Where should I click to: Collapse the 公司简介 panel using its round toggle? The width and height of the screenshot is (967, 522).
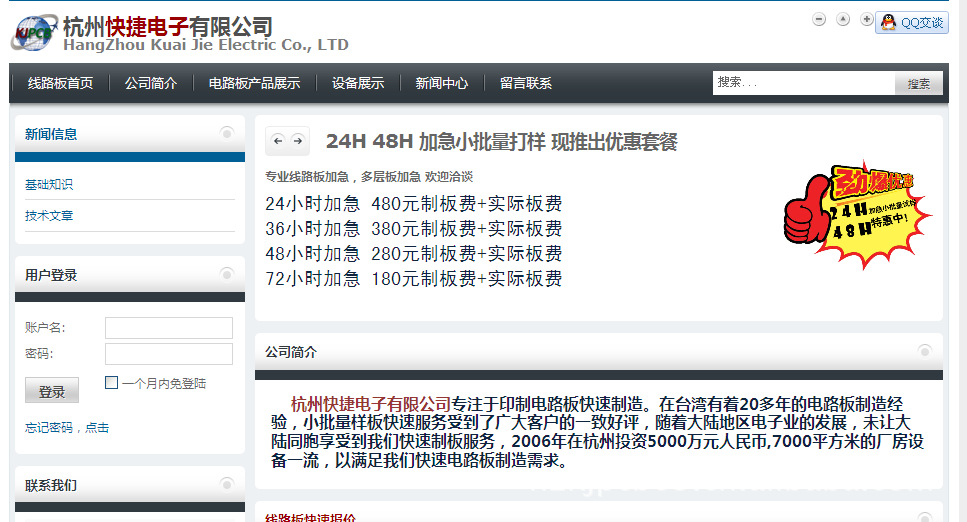tap(925, 351)
